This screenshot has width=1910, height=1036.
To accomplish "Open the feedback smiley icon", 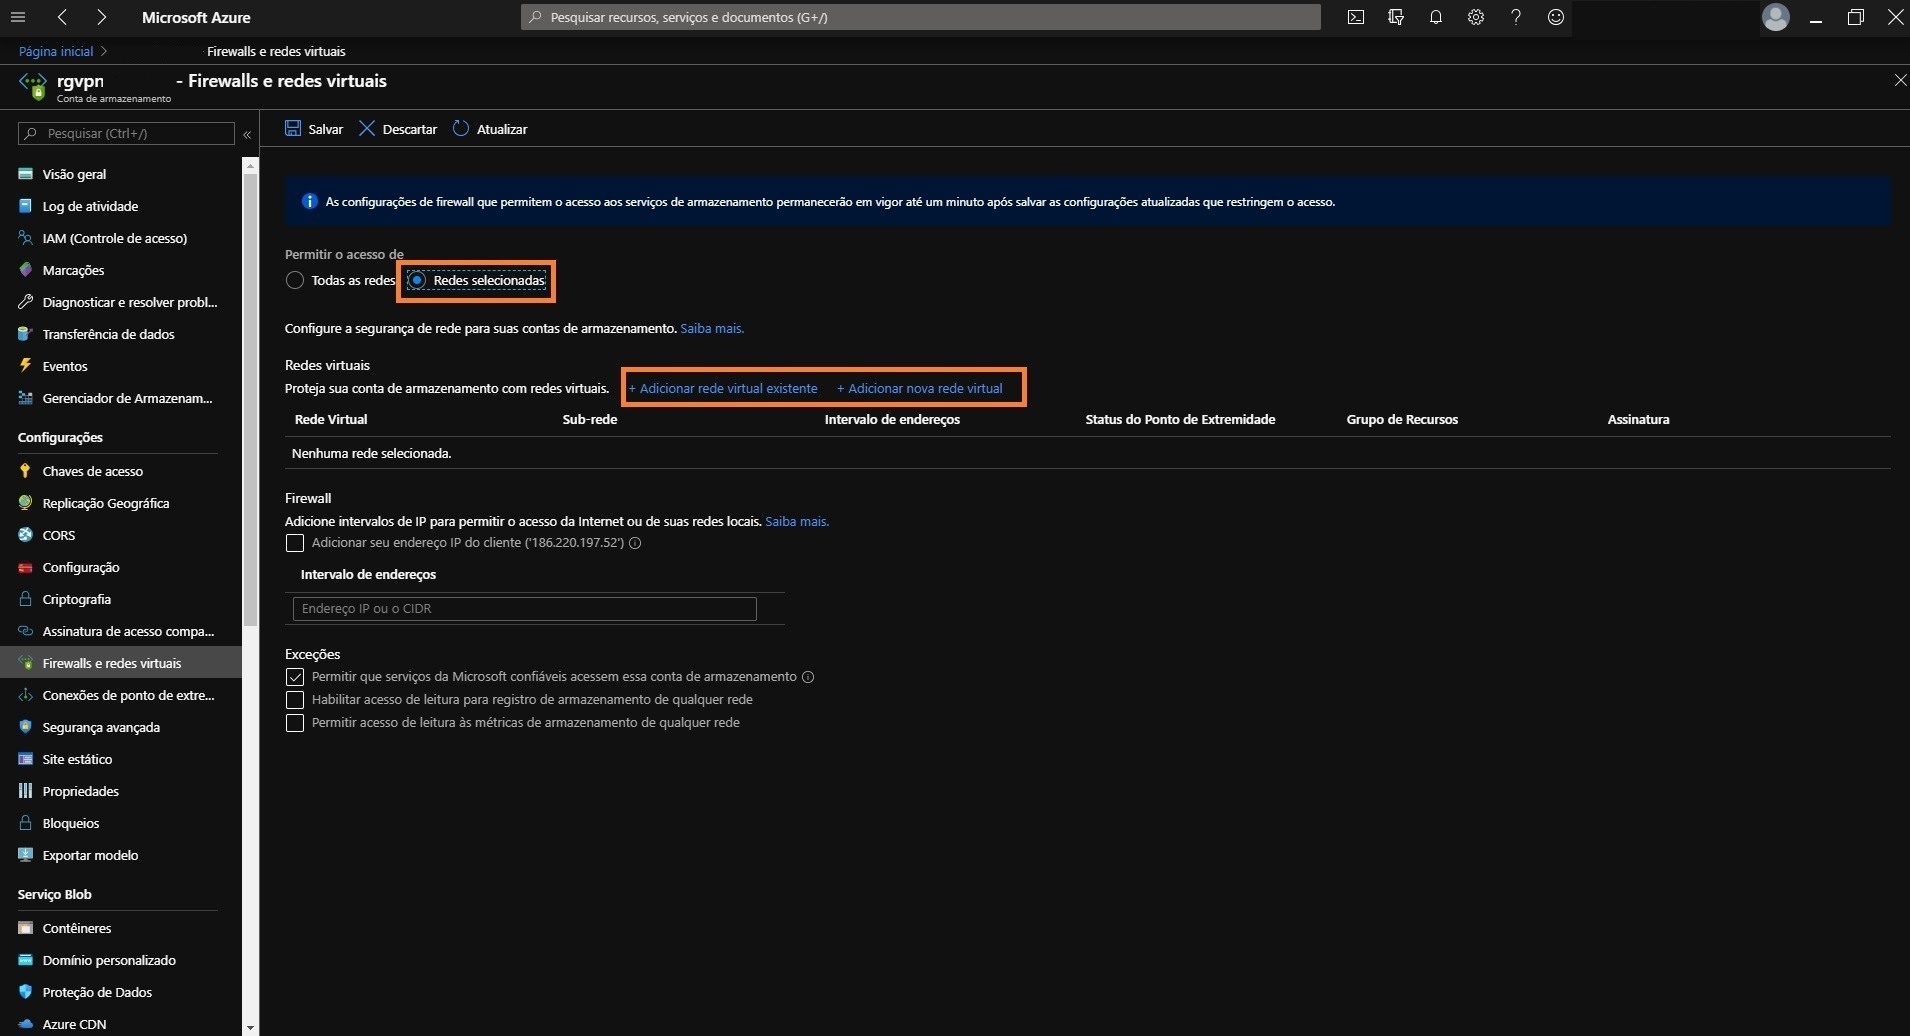I will 1556,17.
